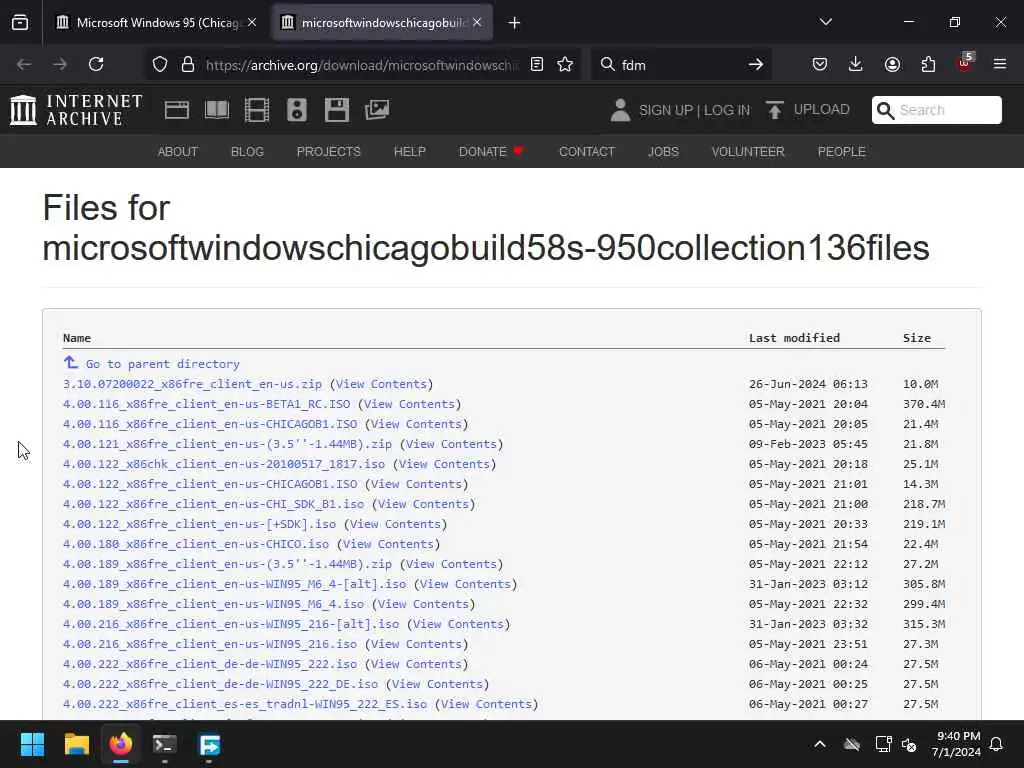Open the Software floppy disk icon

pyautogui.click(x=336, y=110)
